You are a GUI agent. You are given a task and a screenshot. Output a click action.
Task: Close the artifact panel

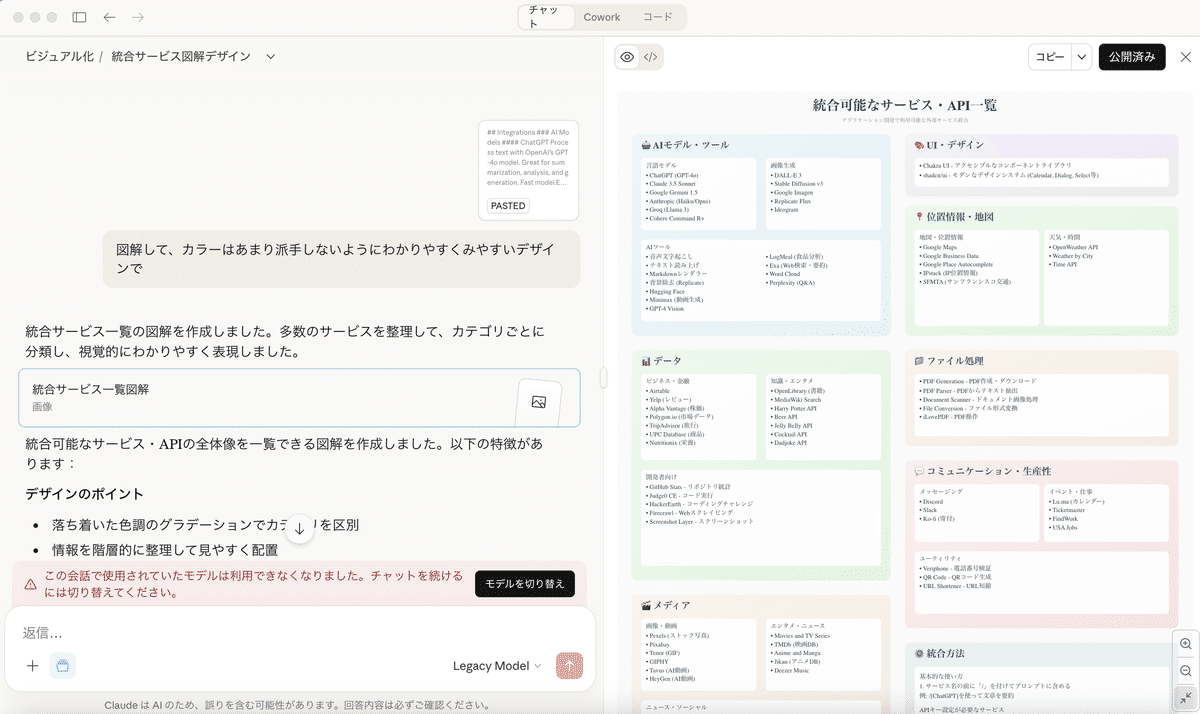(x=1186, y=57)
